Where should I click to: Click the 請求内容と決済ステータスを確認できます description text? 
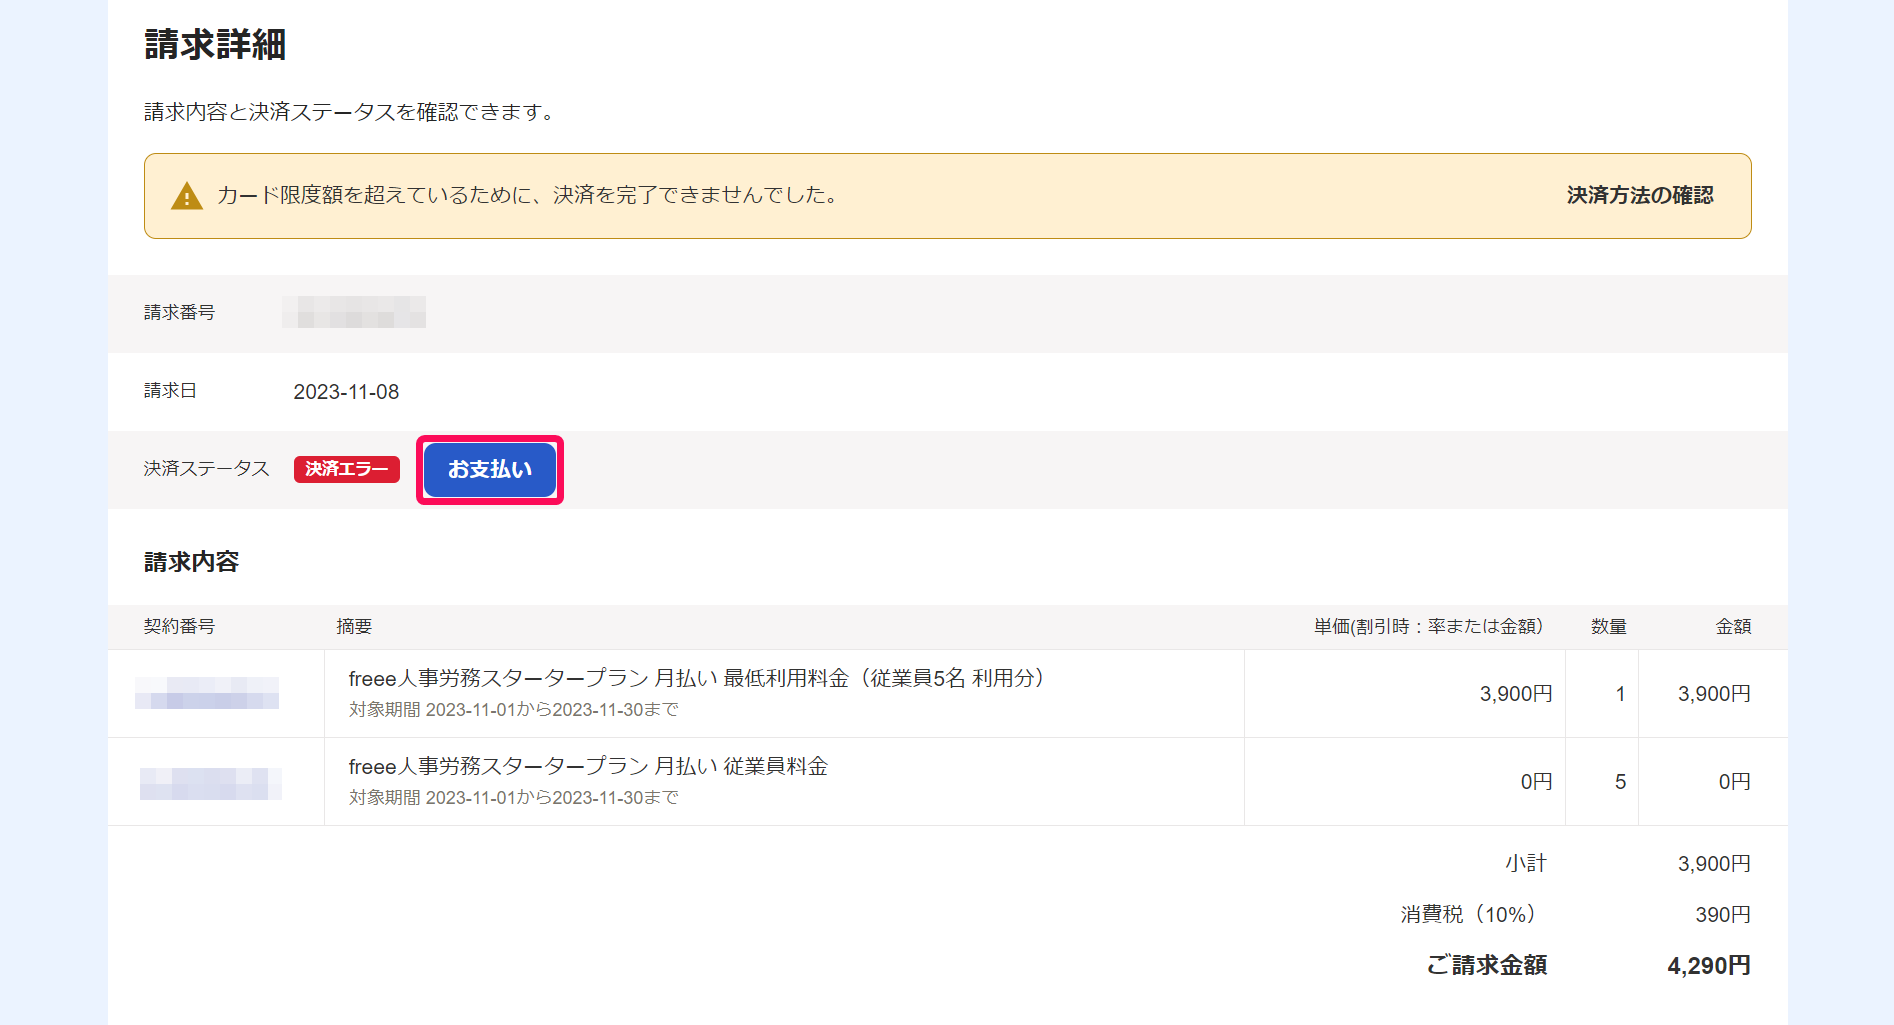350,112
